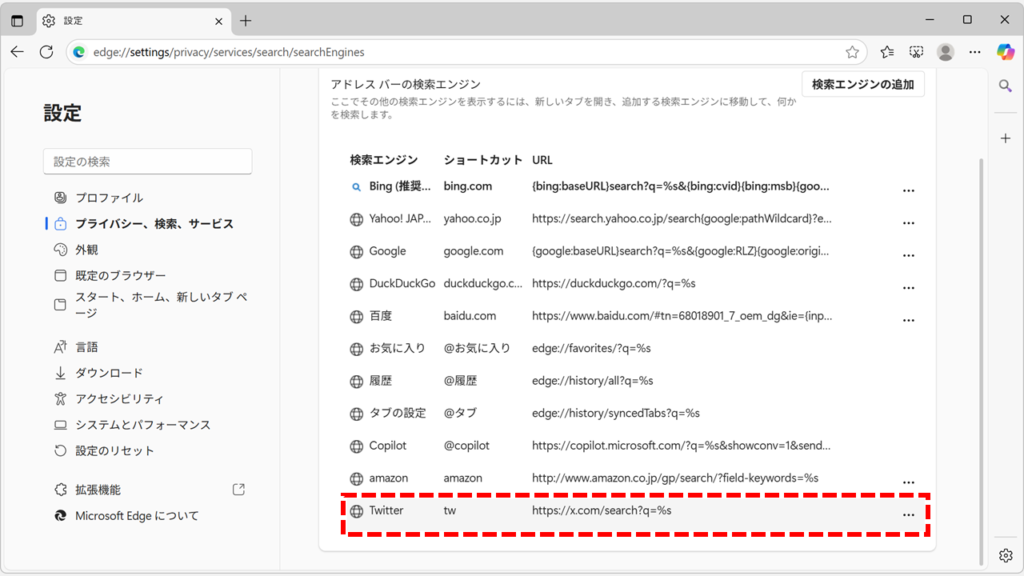The height and width of the screenshot is (576, 1024).
Task: Select the タブの設定 engine name
Action: (x=397, y=413)
